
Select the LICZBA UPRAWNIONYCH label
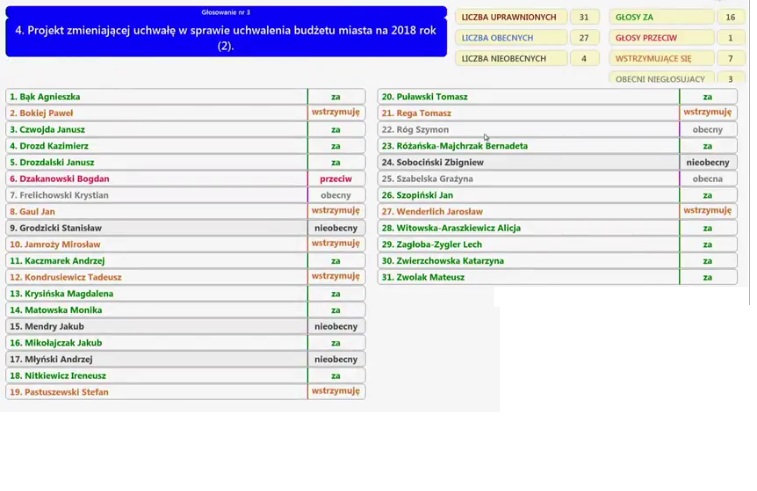coord(509,17)
